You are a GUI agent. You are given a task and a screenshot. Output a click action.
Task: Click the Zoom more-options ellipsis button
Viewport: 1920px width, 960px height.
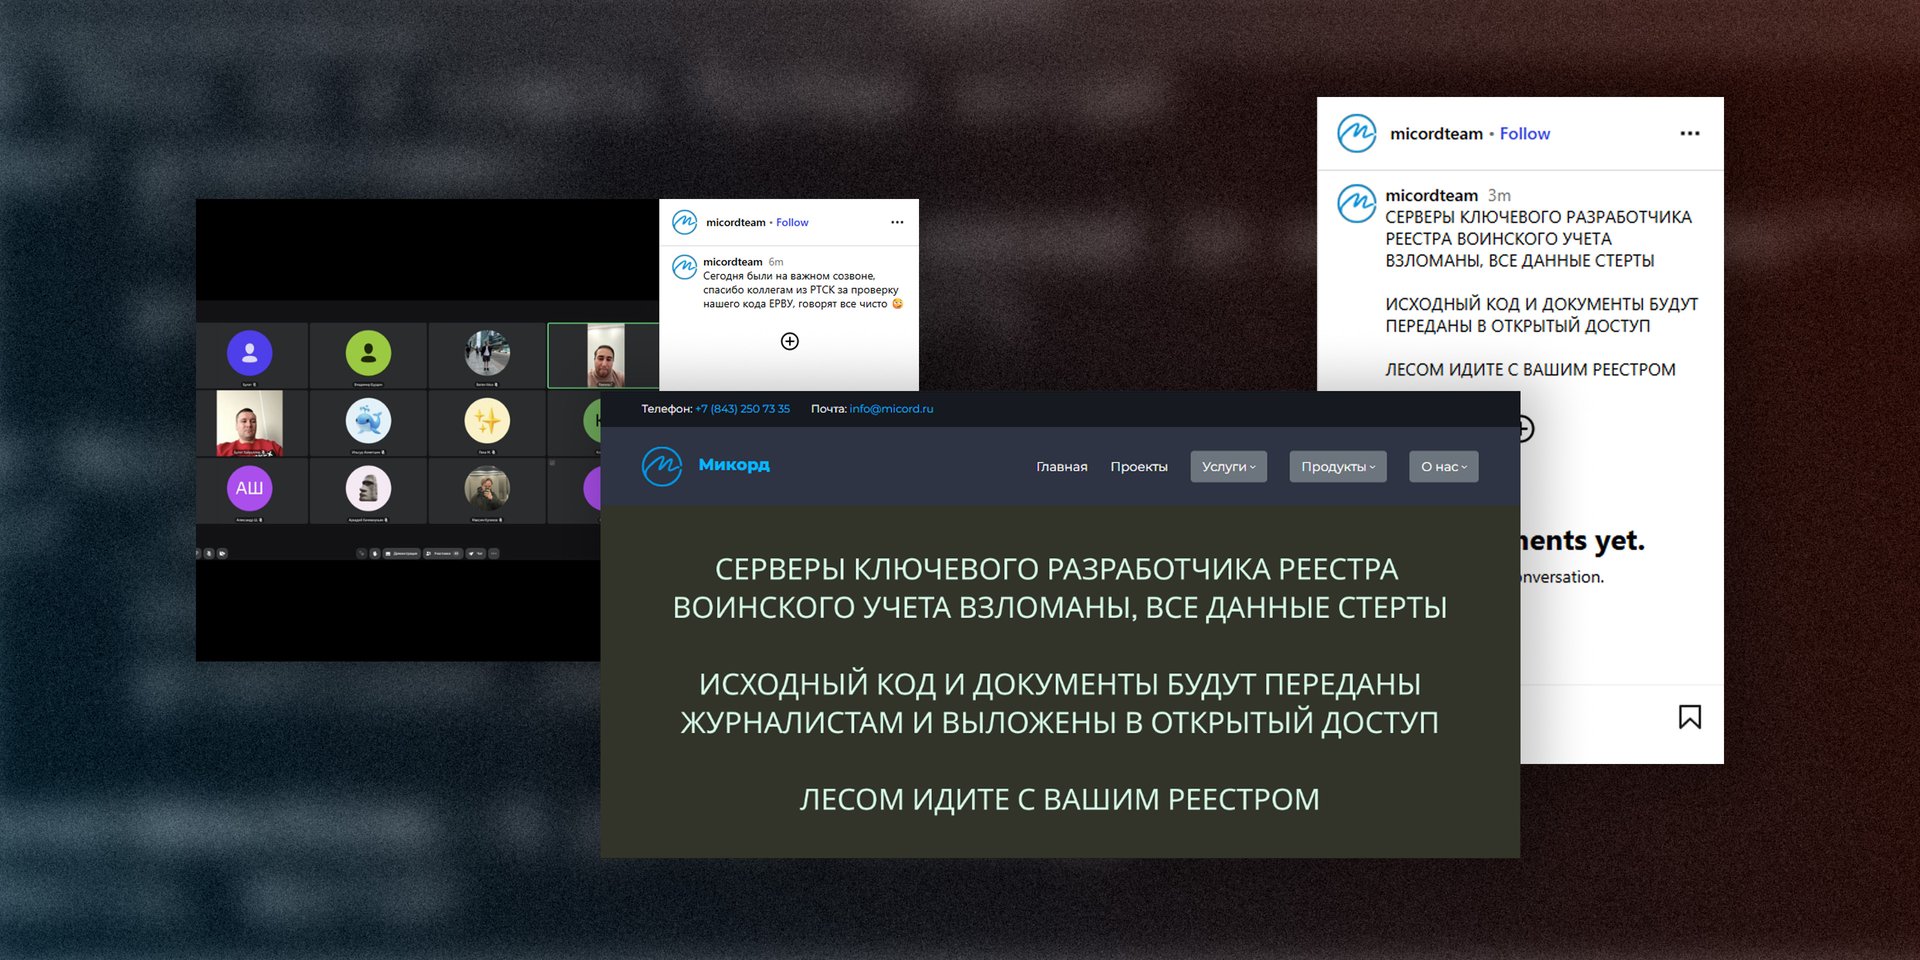[x=494, y=553]
